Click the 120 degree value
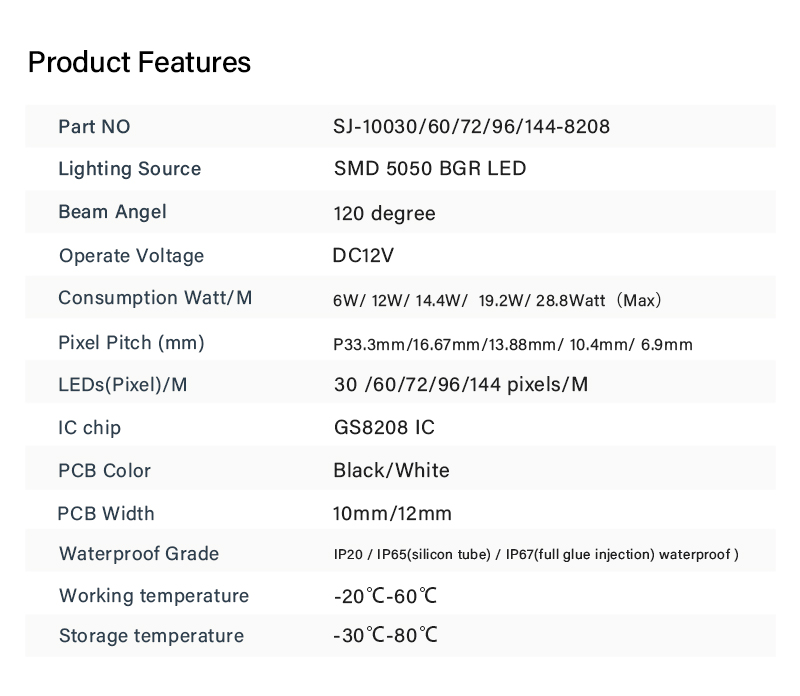Image resolution: width=800 pixels, height=696 pixels. [385, 213]
